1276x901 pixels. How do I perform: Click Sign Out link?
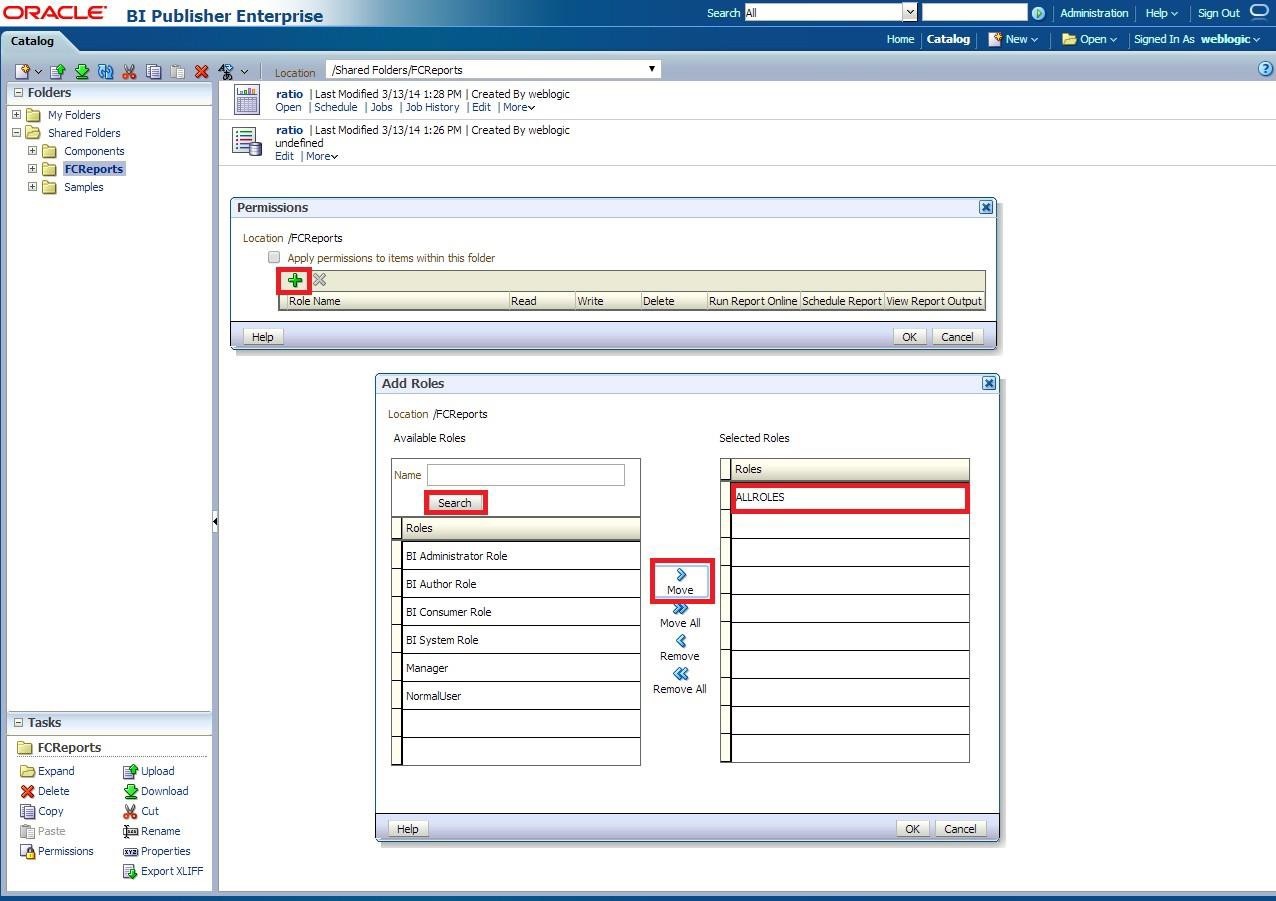pyautogui.click(x=1218, y=13)
